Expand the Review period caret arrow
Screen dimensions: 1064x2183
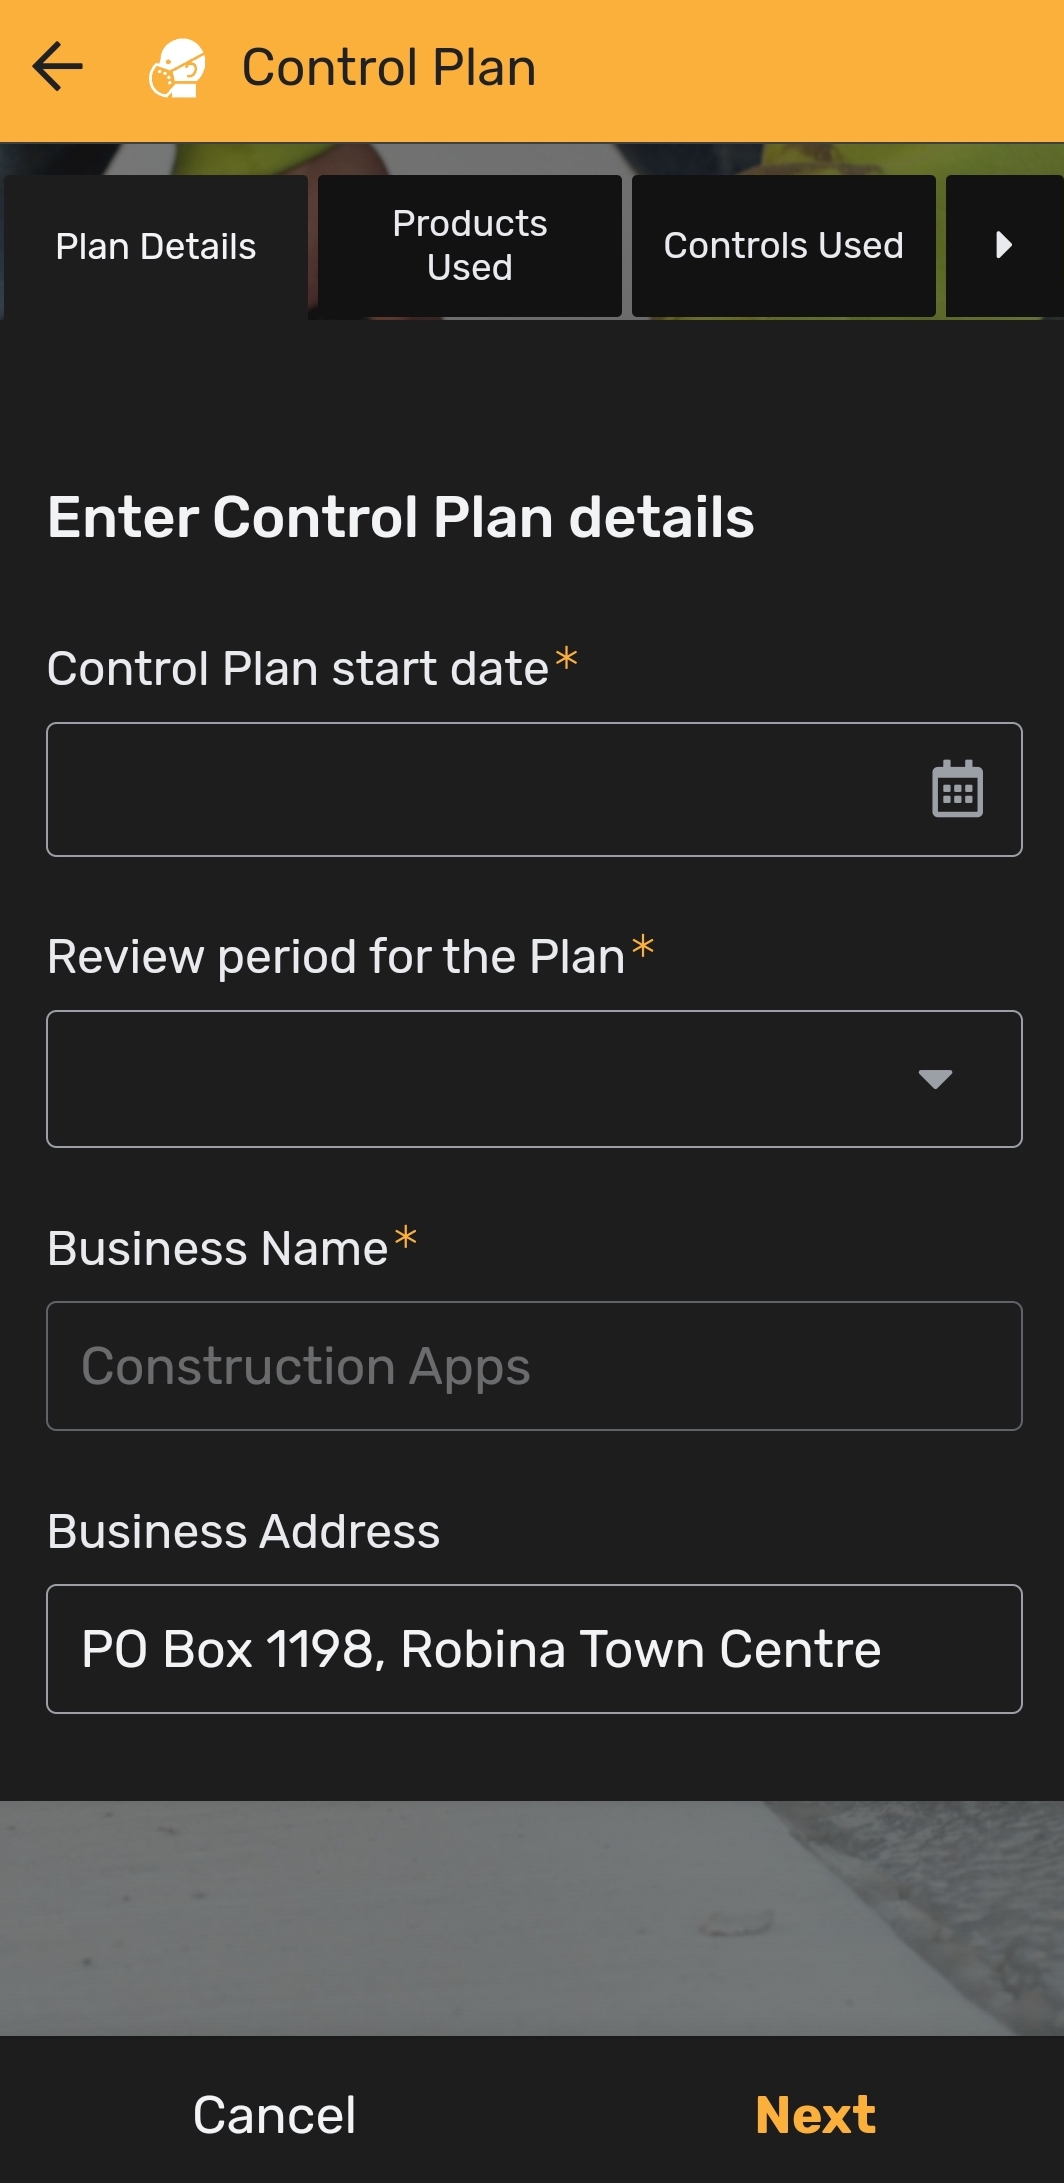point(935,1079)
